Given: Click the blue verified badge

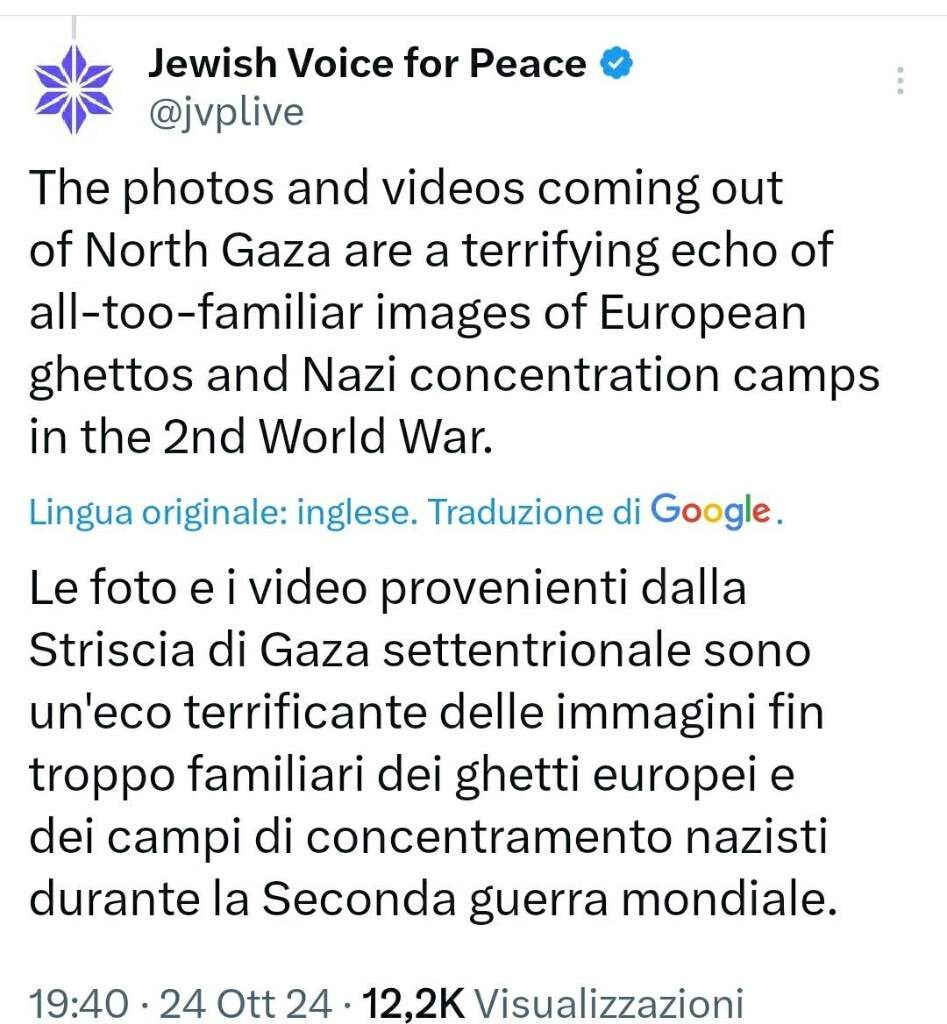Looking at the screenshot, I should tap(617, 63).
